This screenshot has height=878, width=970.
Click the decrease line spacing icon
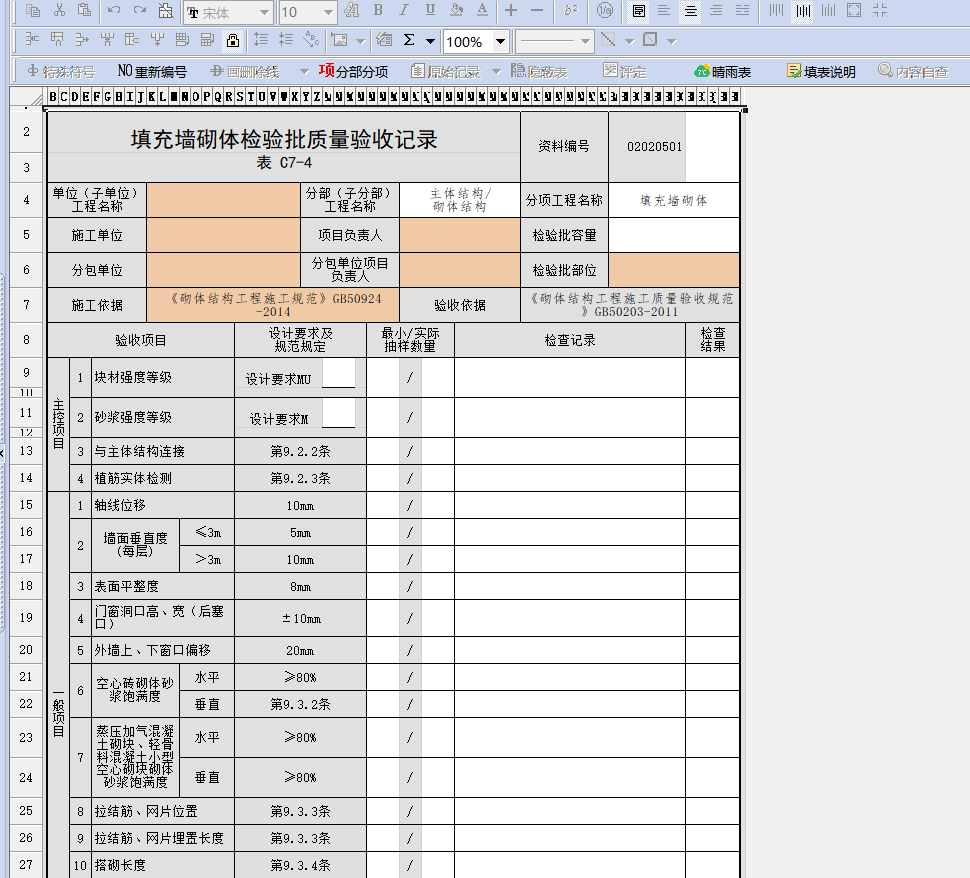286,40
